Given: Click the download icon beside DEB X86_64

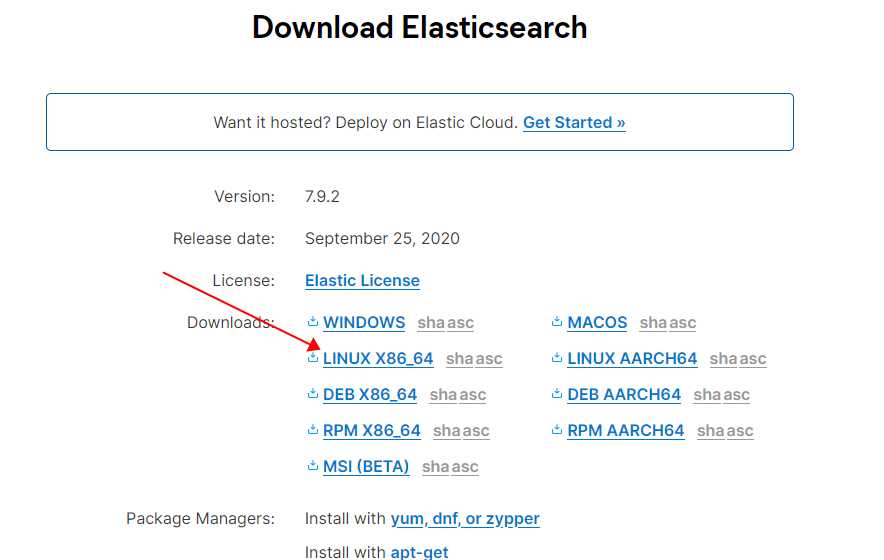Looking at the screenshot, I should [x=313, y=394].
